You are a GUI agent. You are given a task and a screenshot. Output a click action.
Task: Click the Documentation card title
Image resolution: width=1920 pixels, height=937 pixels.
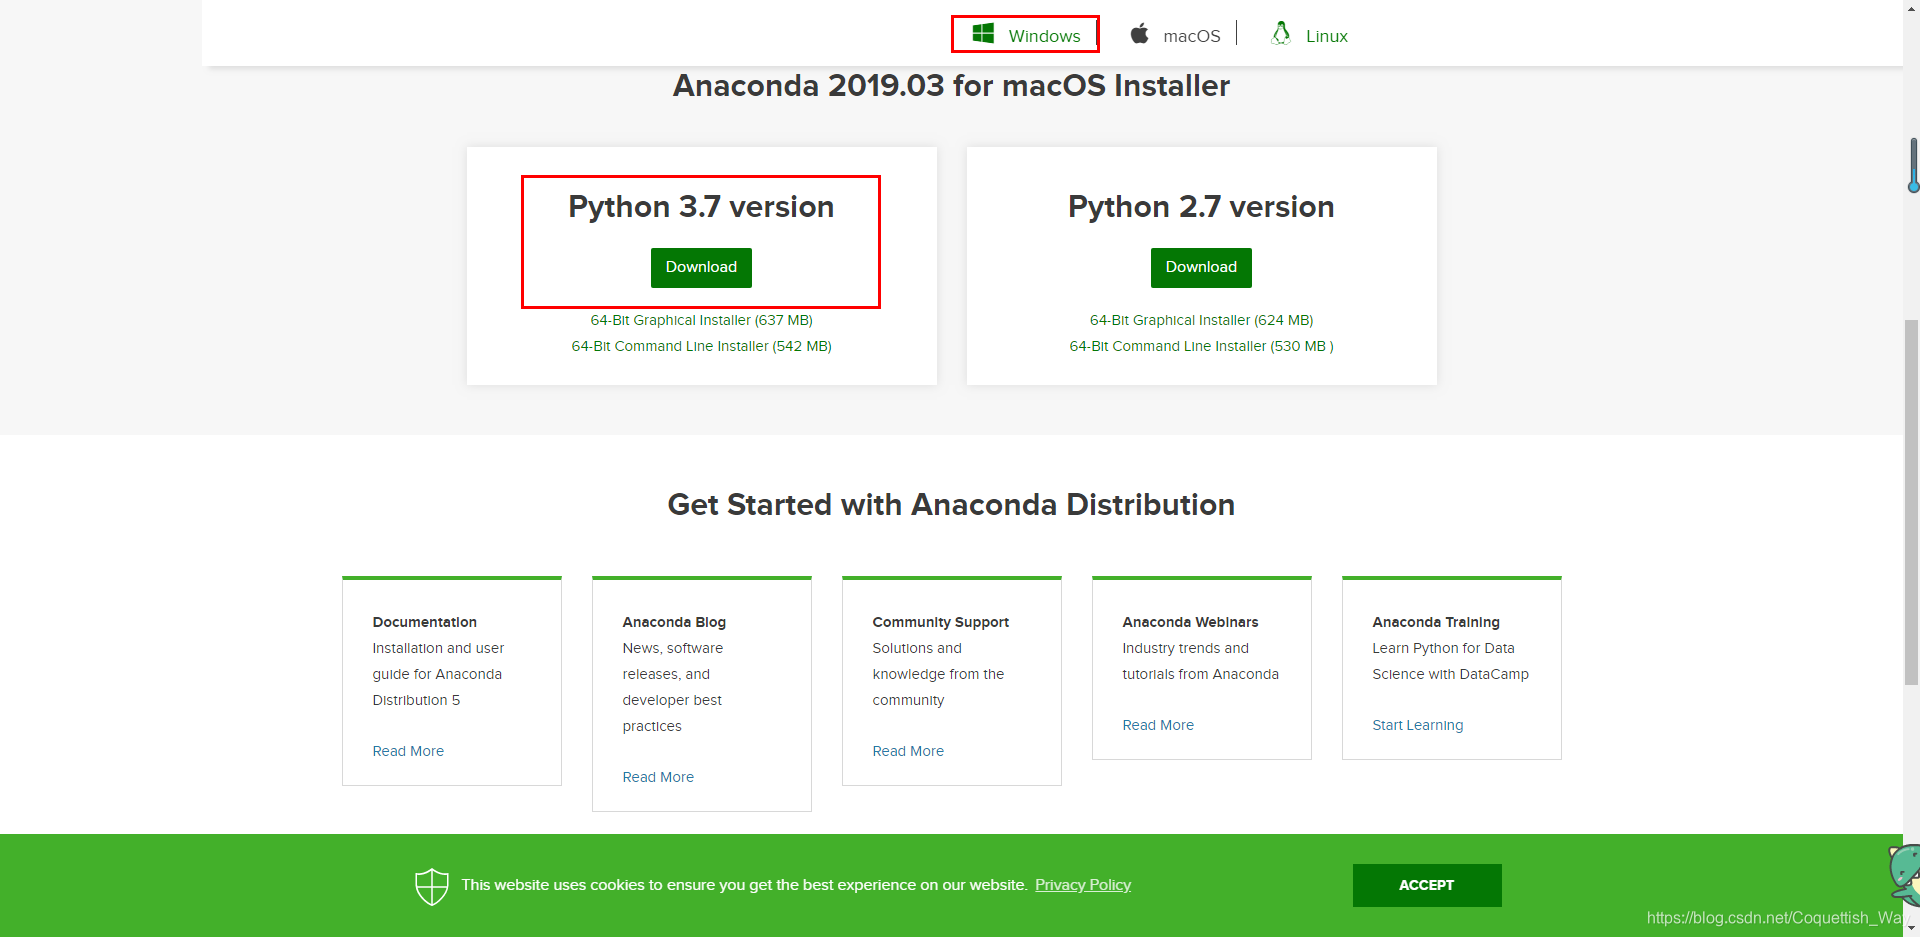(x=425, y=622)
